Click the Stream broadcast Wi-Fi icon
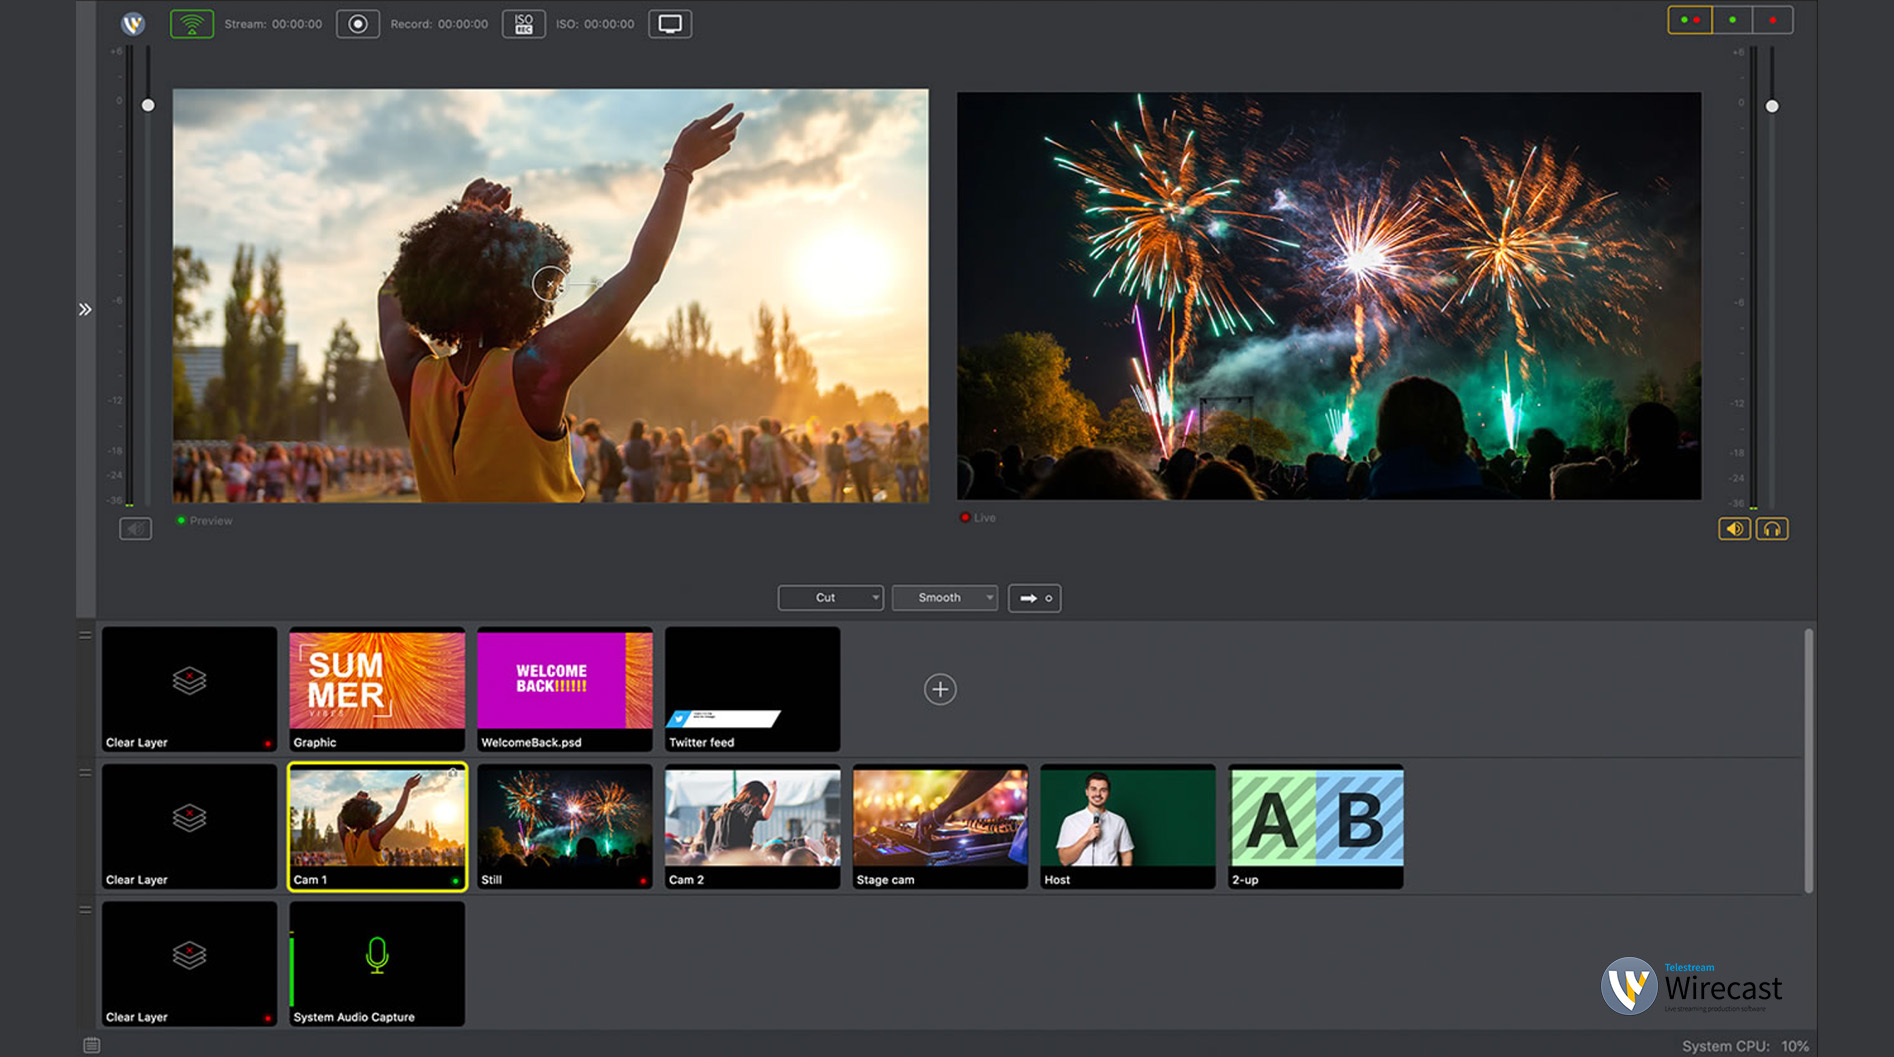 (x=191, y=23)
